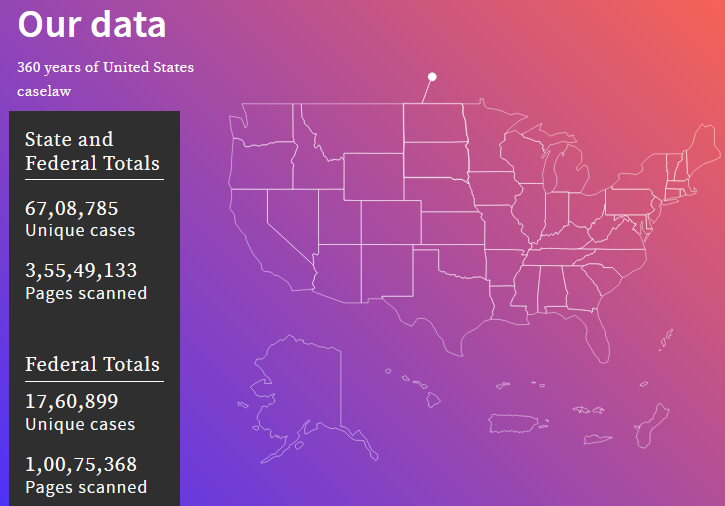Select North Dakota beneath the white marker
Screen dimensions: 725x506
point(434,123)
